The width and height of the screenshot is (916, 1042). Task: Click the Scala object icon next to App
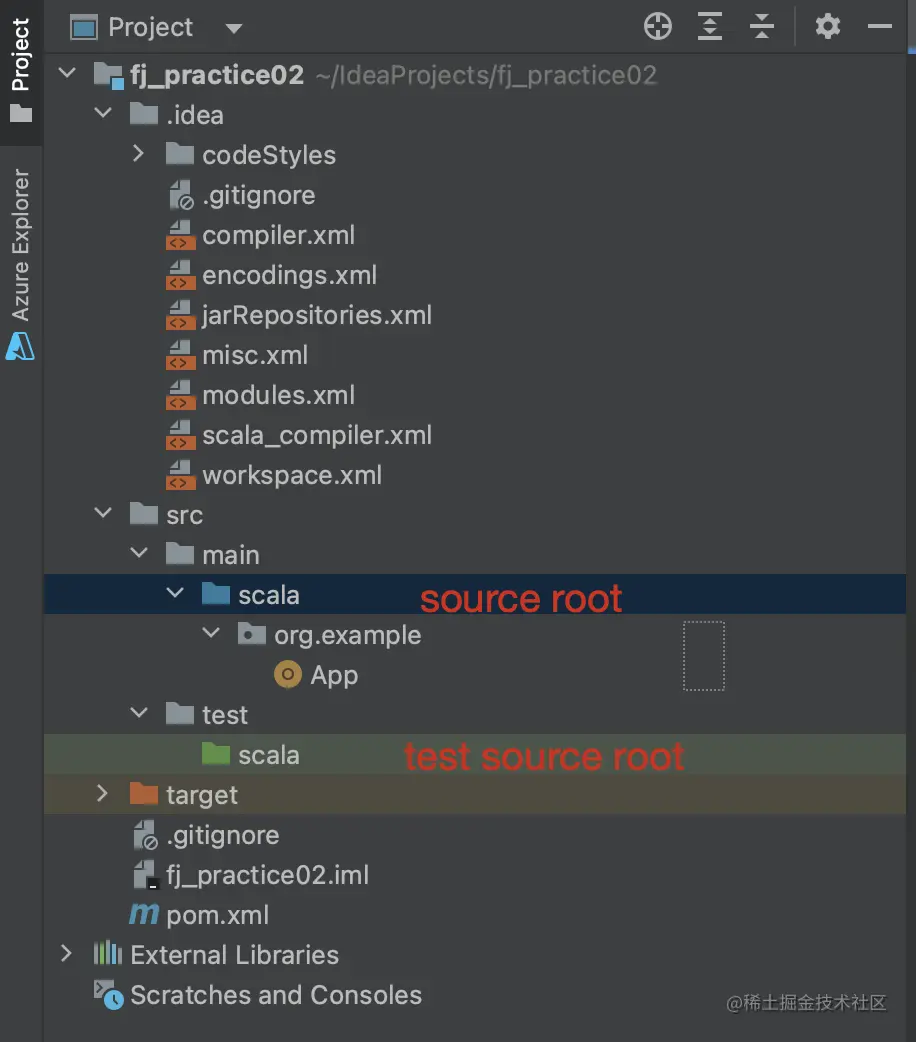click(286, 674)
